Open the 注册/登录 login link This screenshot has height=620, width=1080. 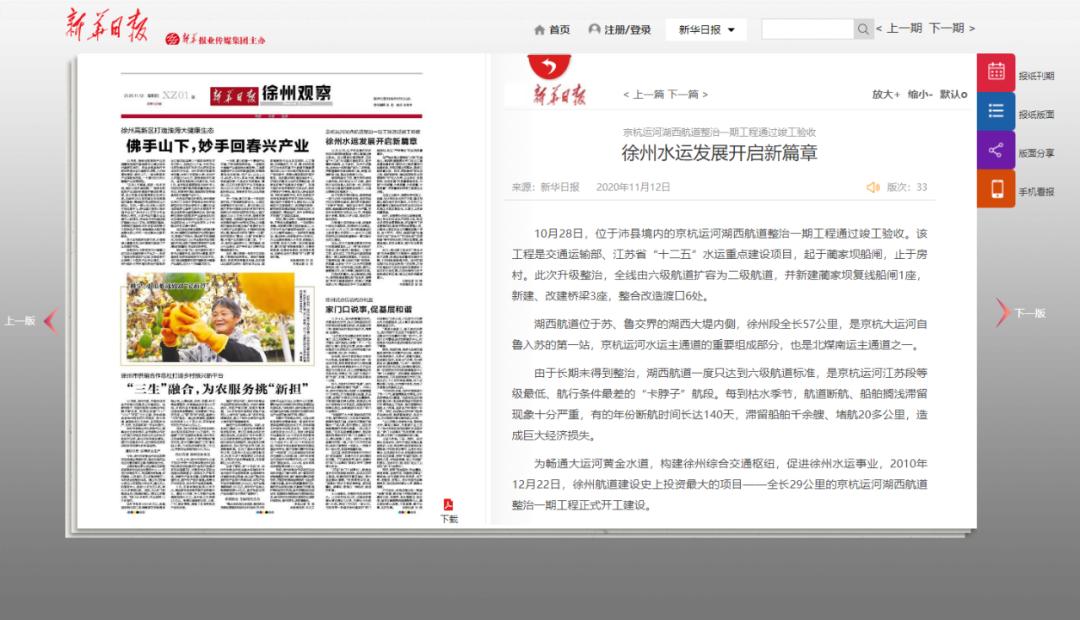pyautogui.click(x=627, y=30)
